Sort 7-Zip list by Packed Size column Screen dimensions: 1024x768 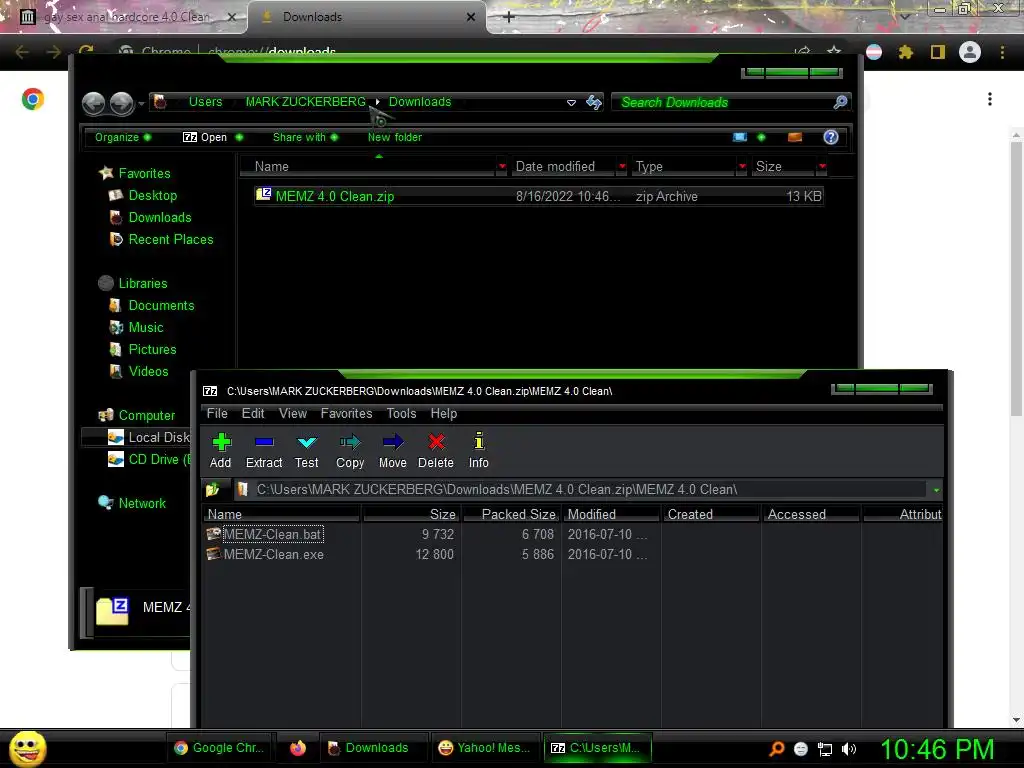(511, 515)
